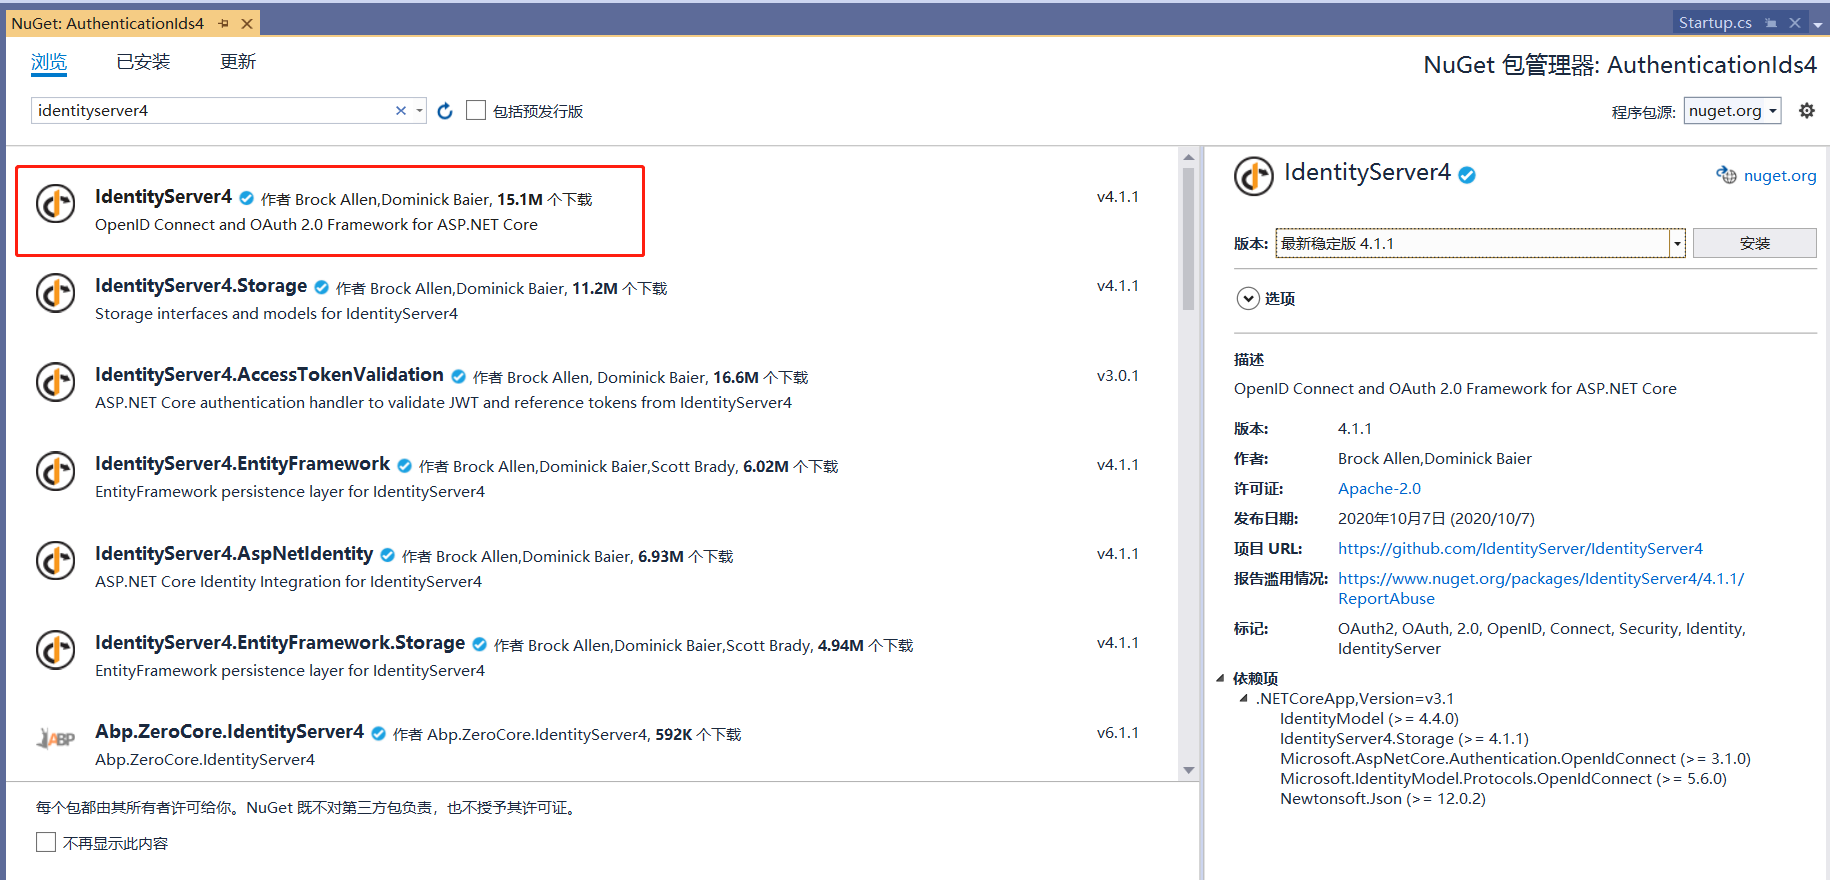Screen dimensions: 1830x880
Task: Open the Apache-2.0 license link
Action: 1379,488
